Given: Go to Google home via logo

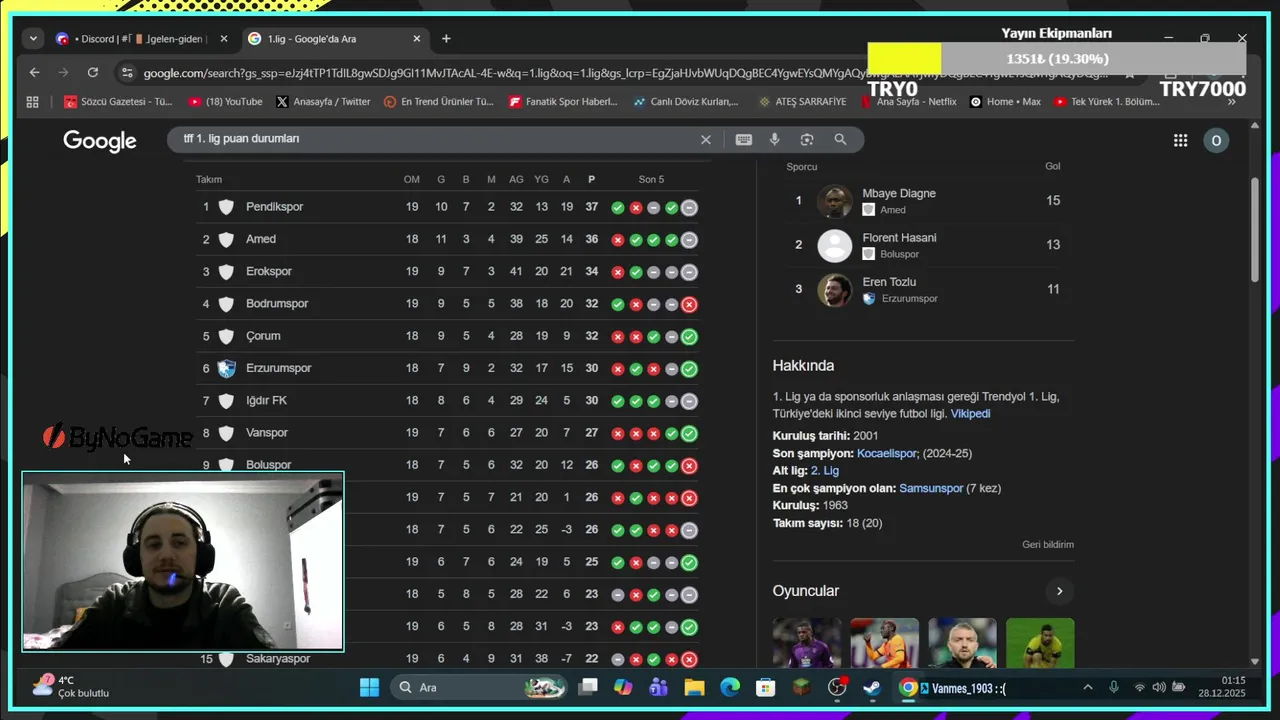Looking at the screenshot, I should [100, 141].
